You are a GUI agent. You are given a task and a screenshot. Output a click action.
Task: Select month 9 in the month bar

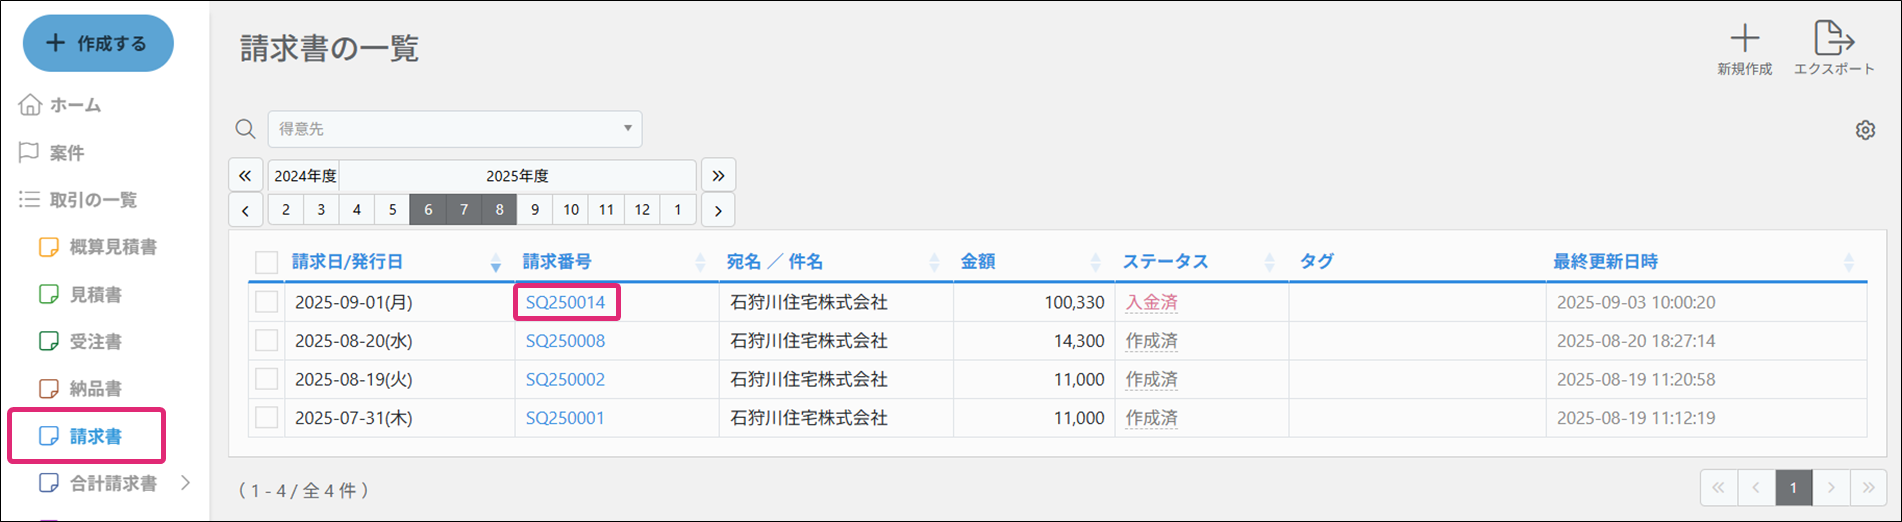[535, 210]
